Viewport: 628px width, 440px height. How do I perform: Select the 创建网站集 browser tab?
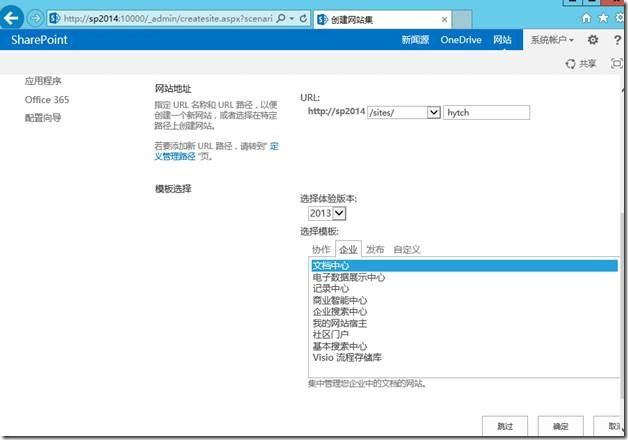[x=382, y=19]
